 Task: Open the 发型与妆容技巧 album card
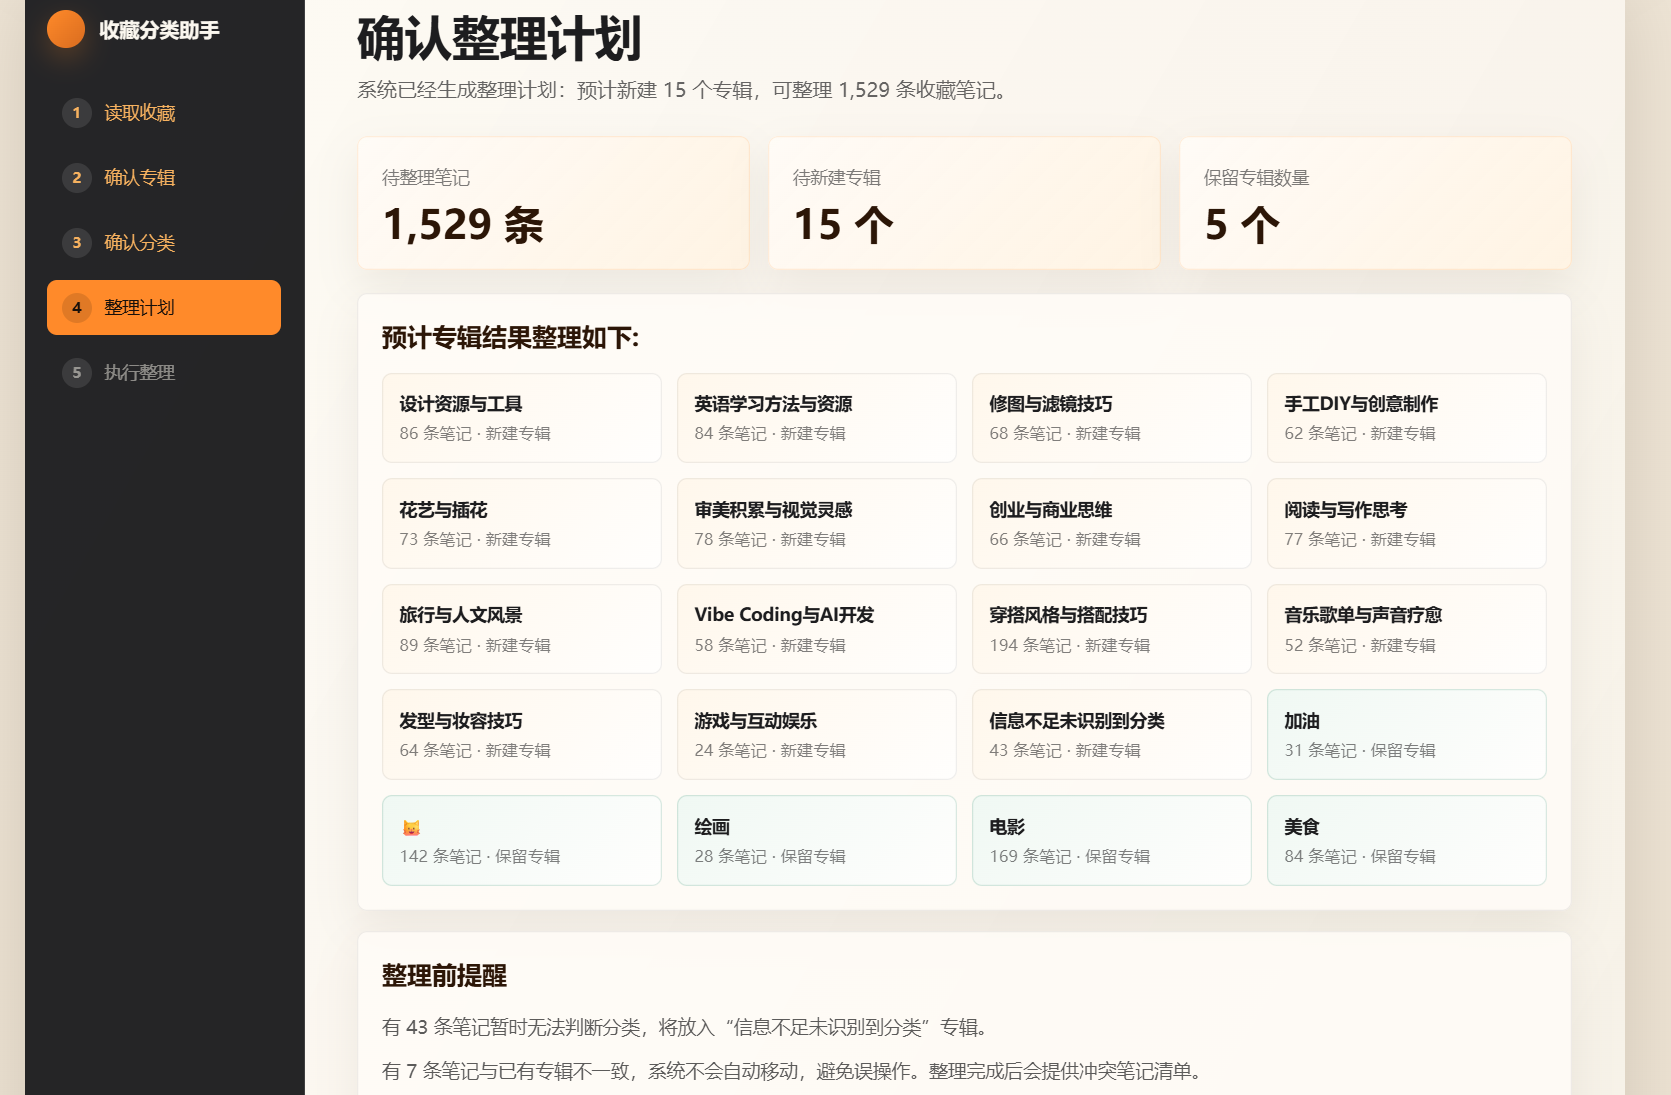(x=522, y=735)
